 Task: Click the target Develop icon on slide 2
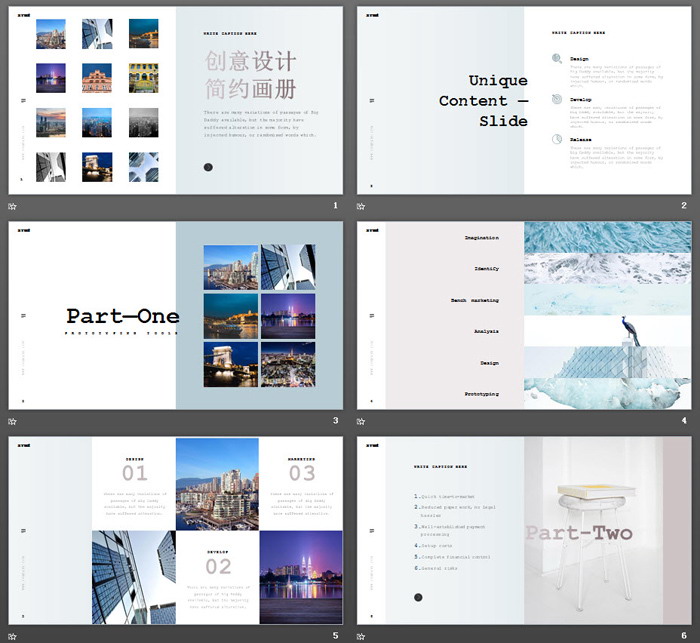557,99
